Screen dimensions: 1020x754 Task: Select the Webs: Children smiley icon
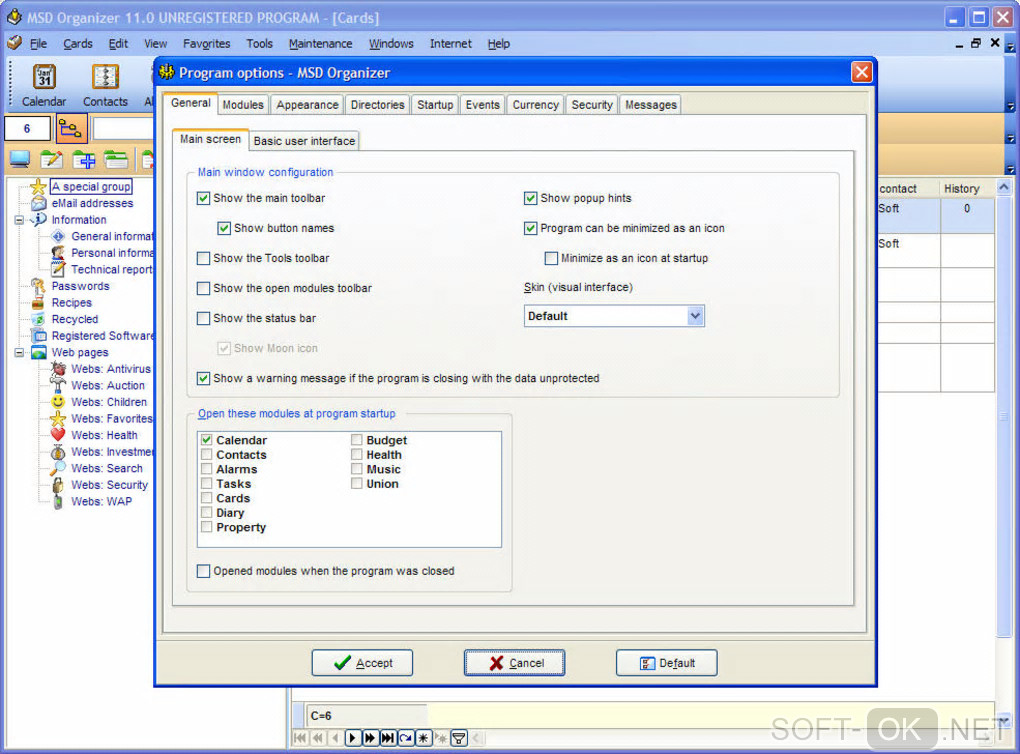(x=59, y=401)
